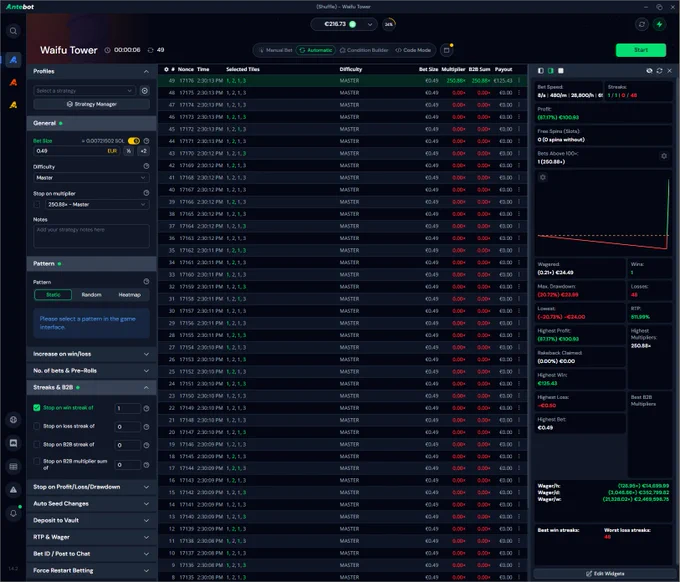
Task: Click the win streak value field
Action: [x=128, y=408]
